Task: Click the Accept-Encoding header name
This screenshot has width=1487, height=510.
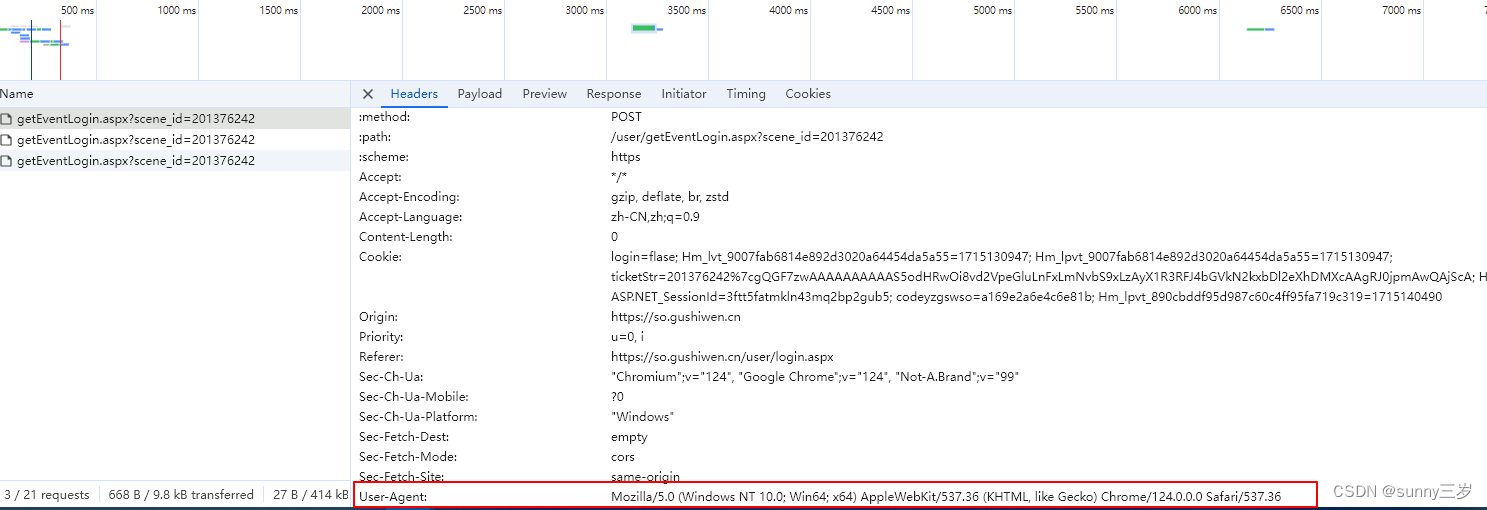Action: [x=409, y=197]
